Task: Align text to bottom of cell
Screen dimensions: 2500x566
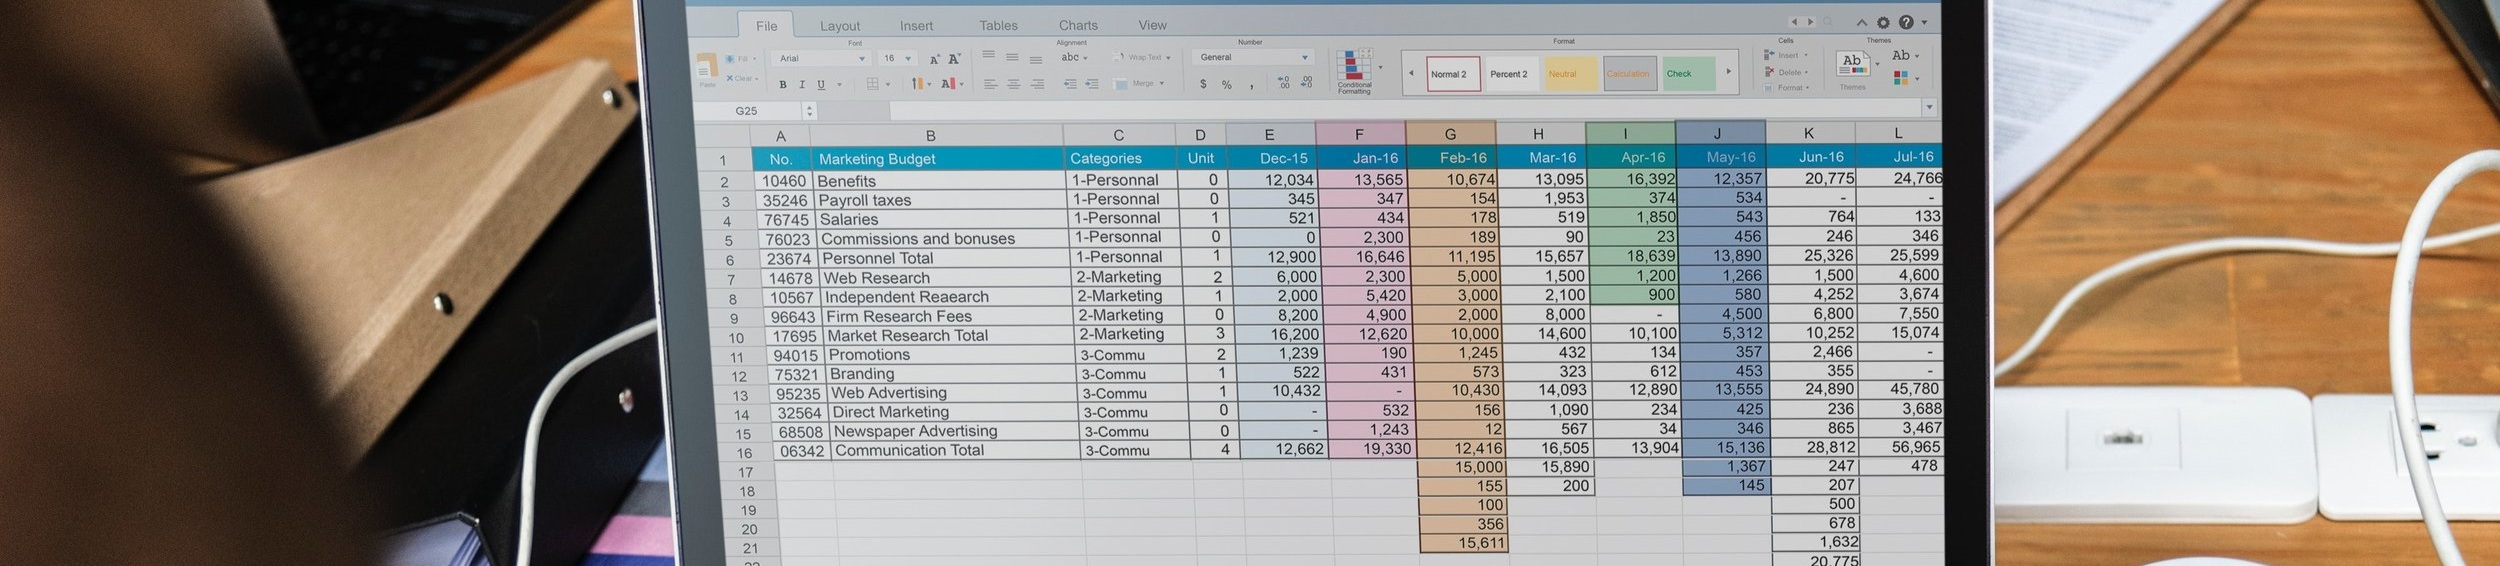Action: [x=1036, y=60]
